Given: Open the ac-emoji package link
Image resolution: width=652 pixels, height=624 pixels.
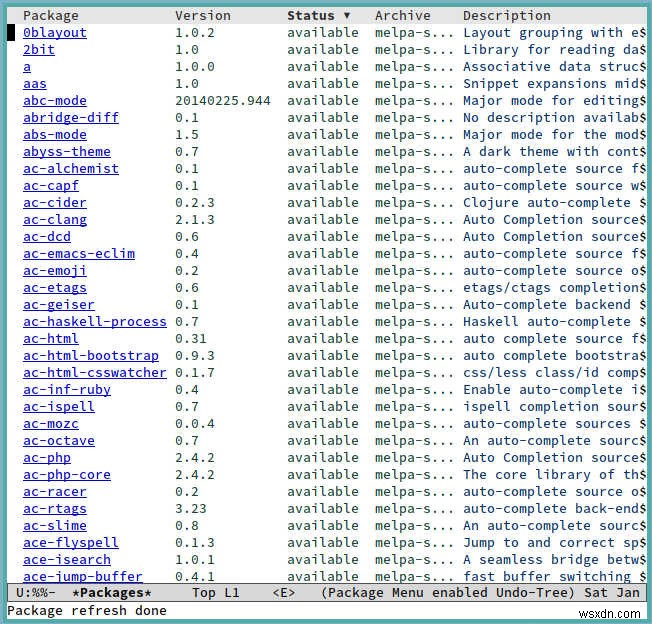Looking at the screenshot, I should [55, 271].
